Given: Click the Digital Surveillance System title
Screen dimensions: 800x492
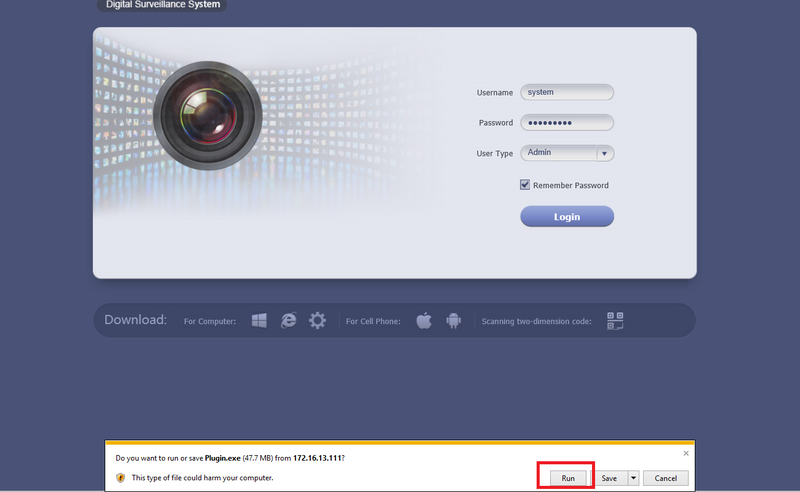Looking at the screenshot, I should point(163,5).
